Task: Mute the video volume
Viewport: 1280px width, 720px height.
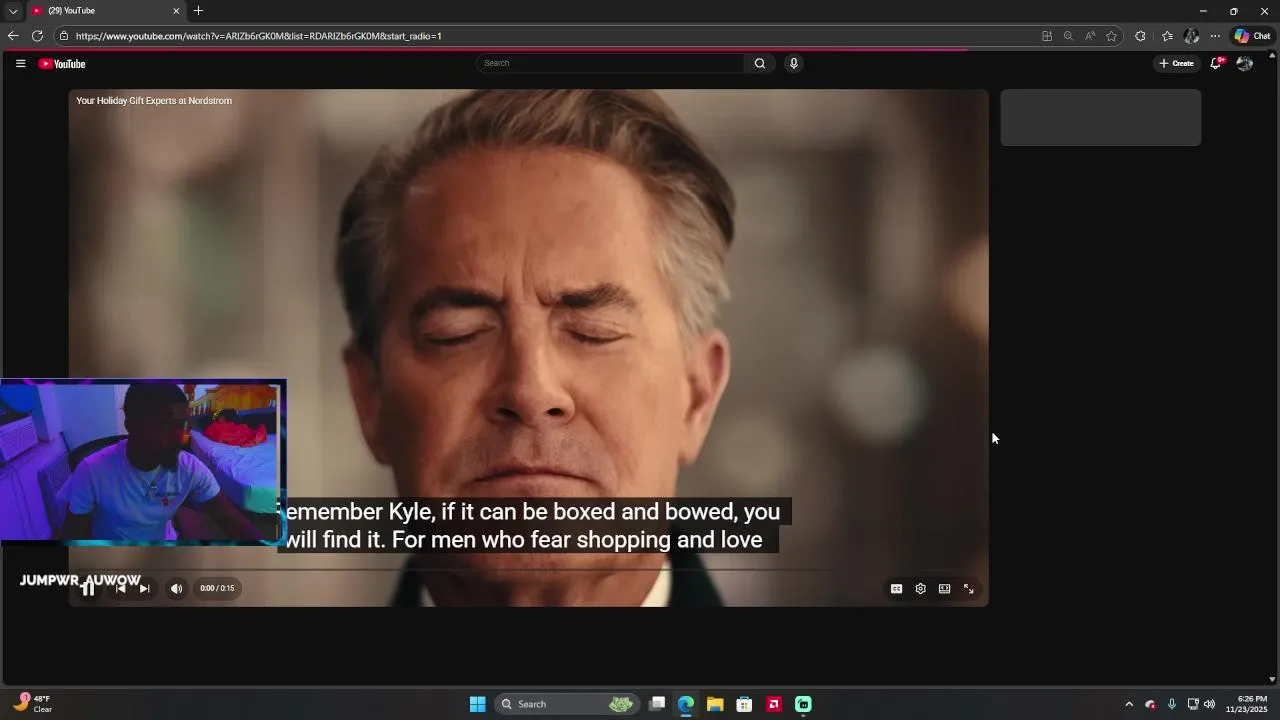Action: [176, 588]
